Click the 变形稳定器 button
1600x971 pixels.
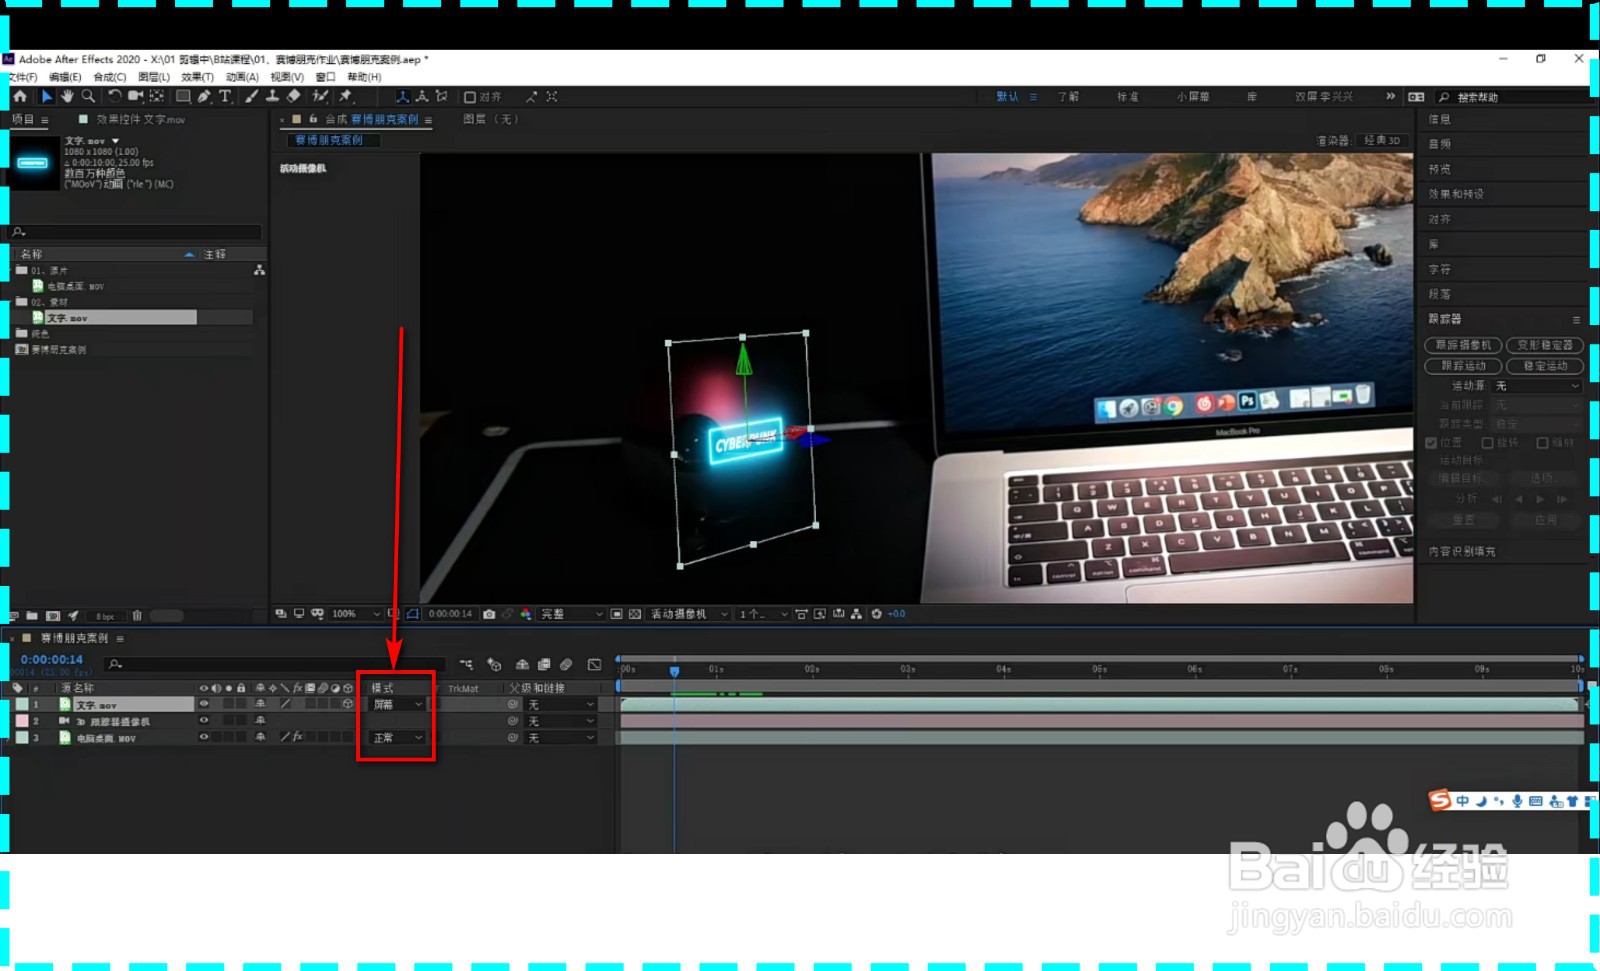[x=1545, y=345]
